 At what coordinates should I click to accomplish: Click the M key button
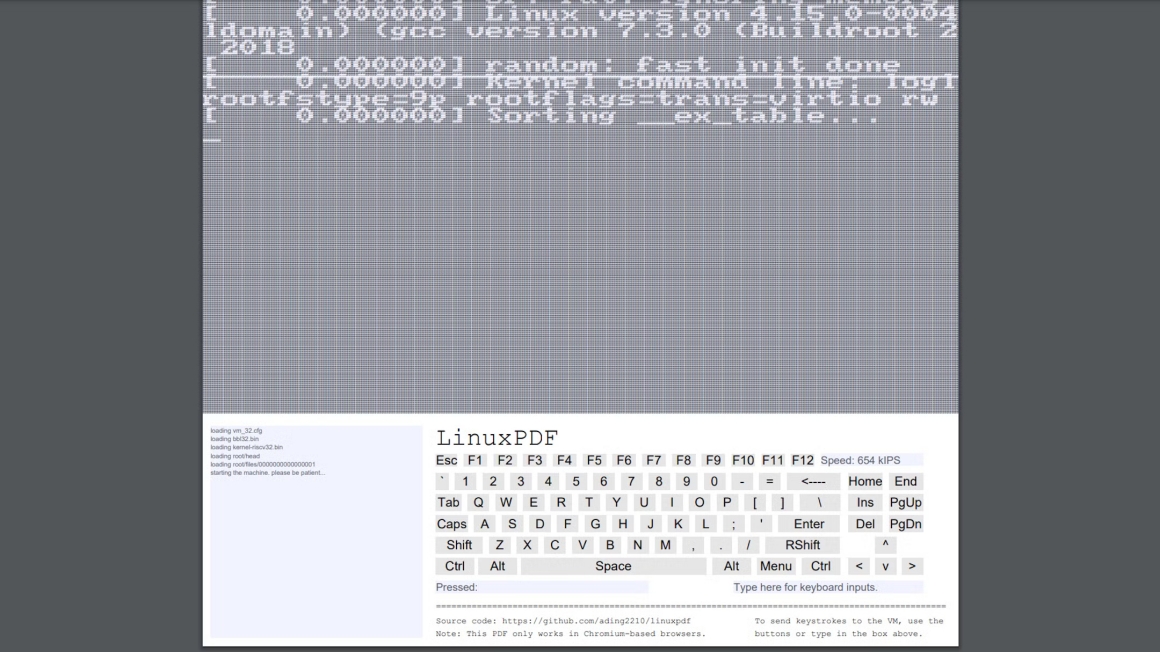(x=665, y=545)
